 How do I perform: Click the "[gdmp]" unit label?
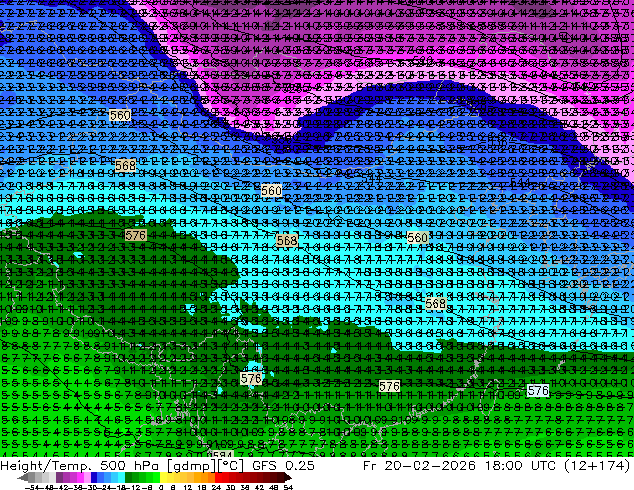click(192, 465)
